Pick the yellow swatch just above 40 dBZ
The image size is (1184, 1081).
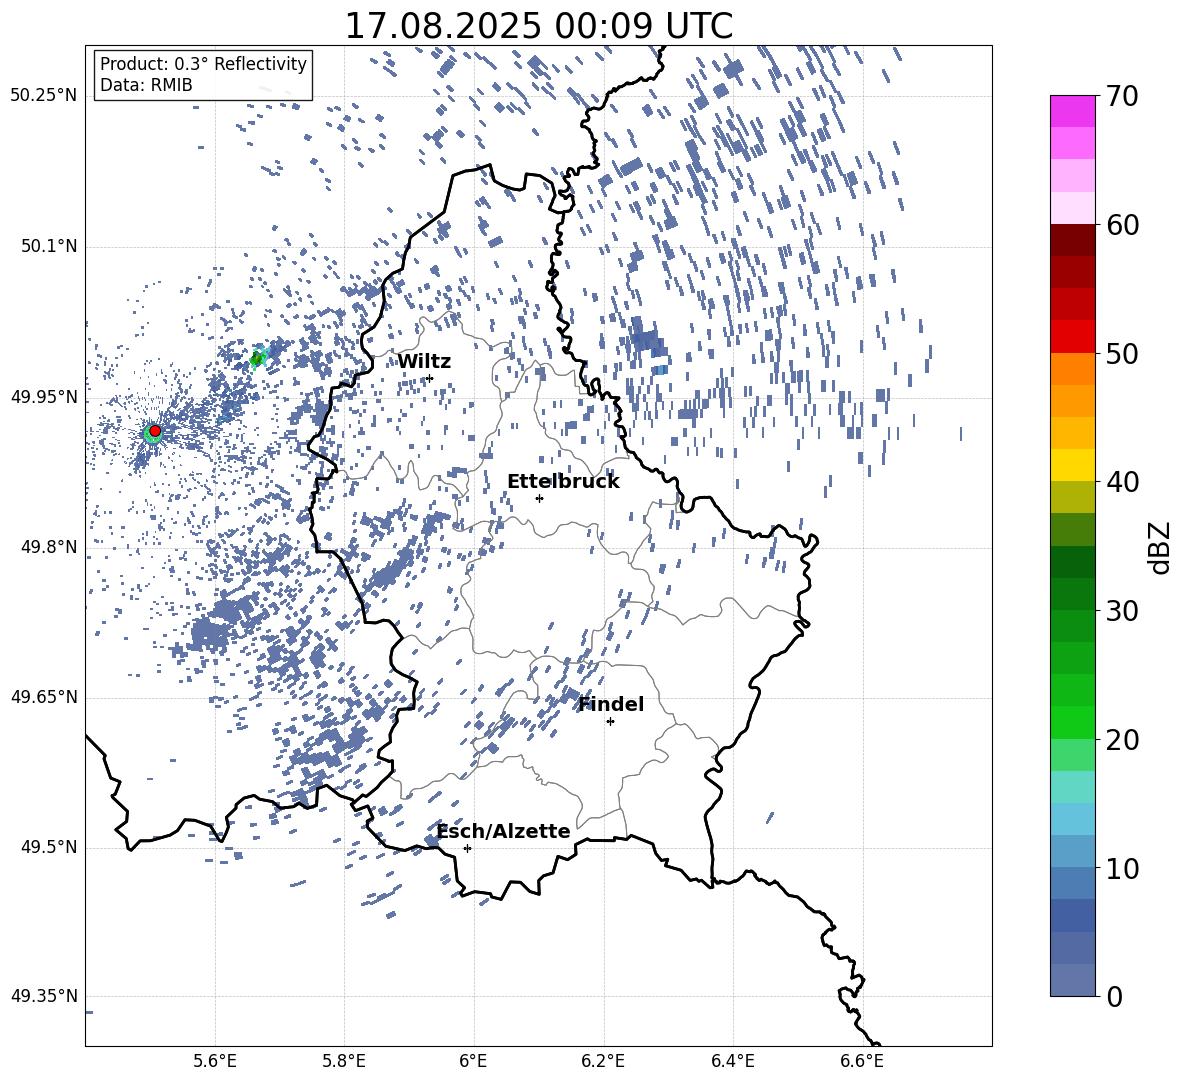click(x=1072, y=465)
